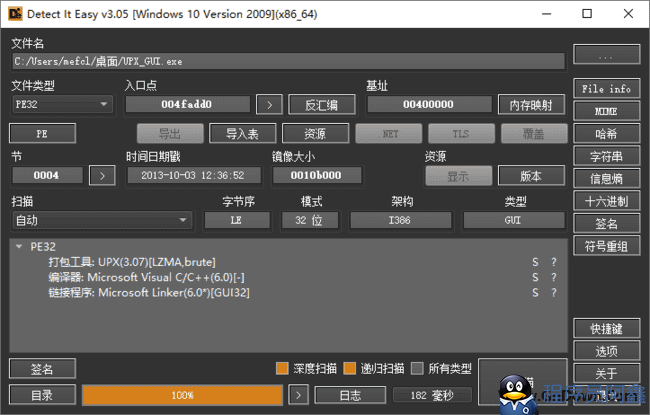Screen dimensions: 650x415
Task: Click the I386 architecture field
Action: point(400,220)
